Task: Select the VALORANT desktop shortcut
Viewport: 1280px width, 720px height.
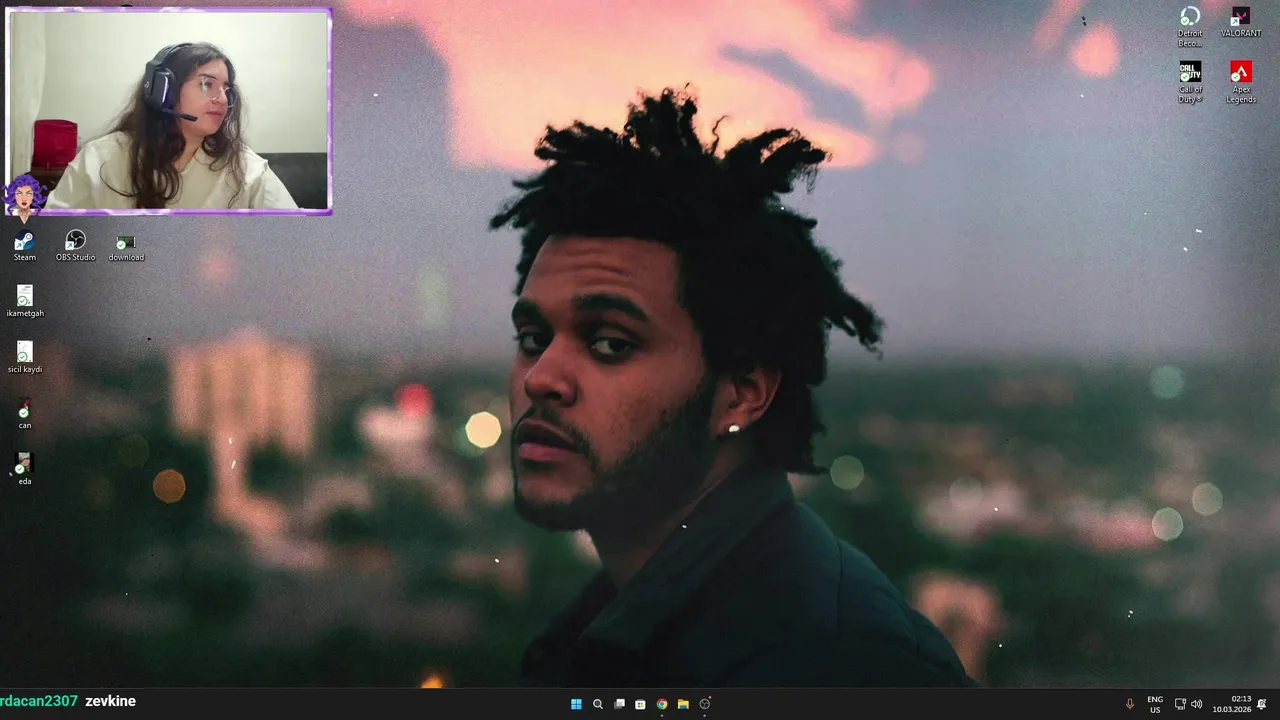Action: 1241,22
